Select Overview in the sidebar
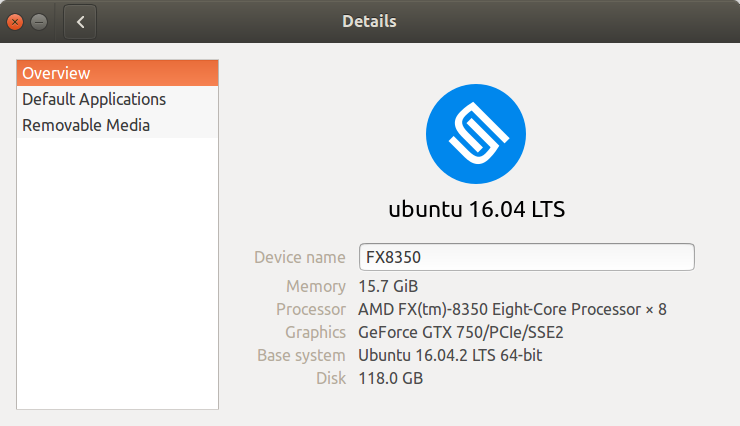 click(118, 73)
